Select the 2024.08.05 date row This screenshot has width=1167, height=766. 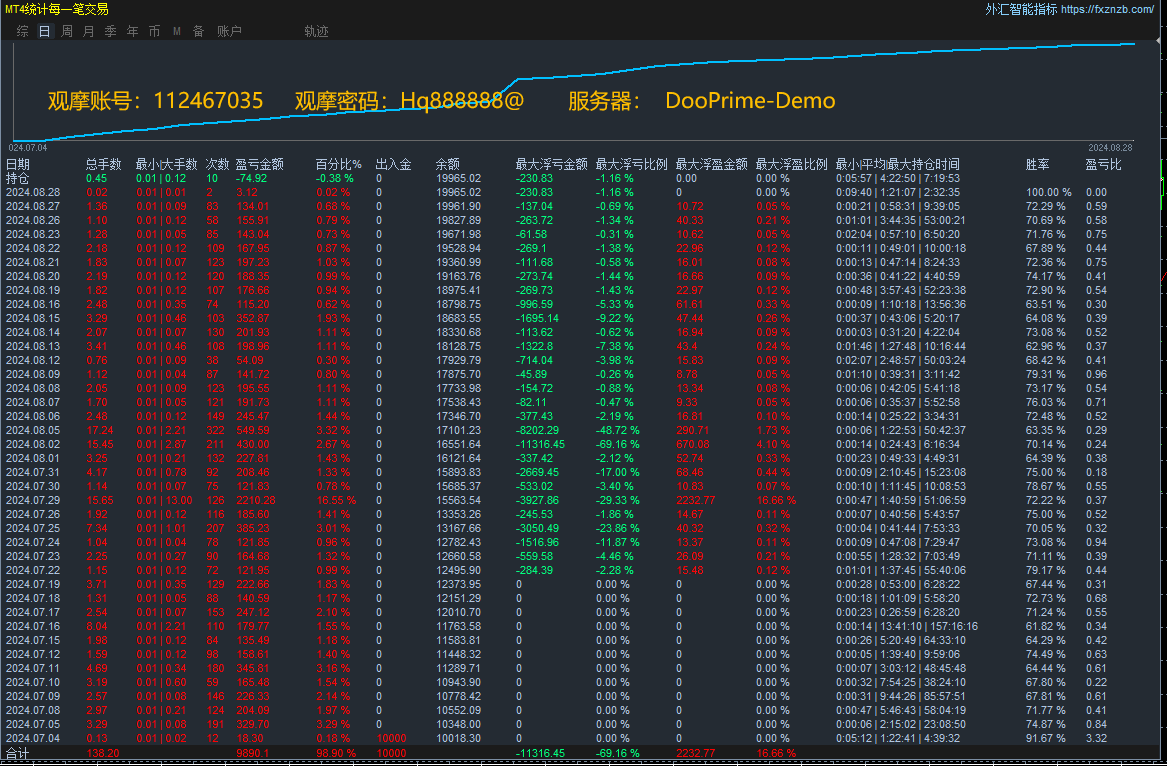(33, 430)
